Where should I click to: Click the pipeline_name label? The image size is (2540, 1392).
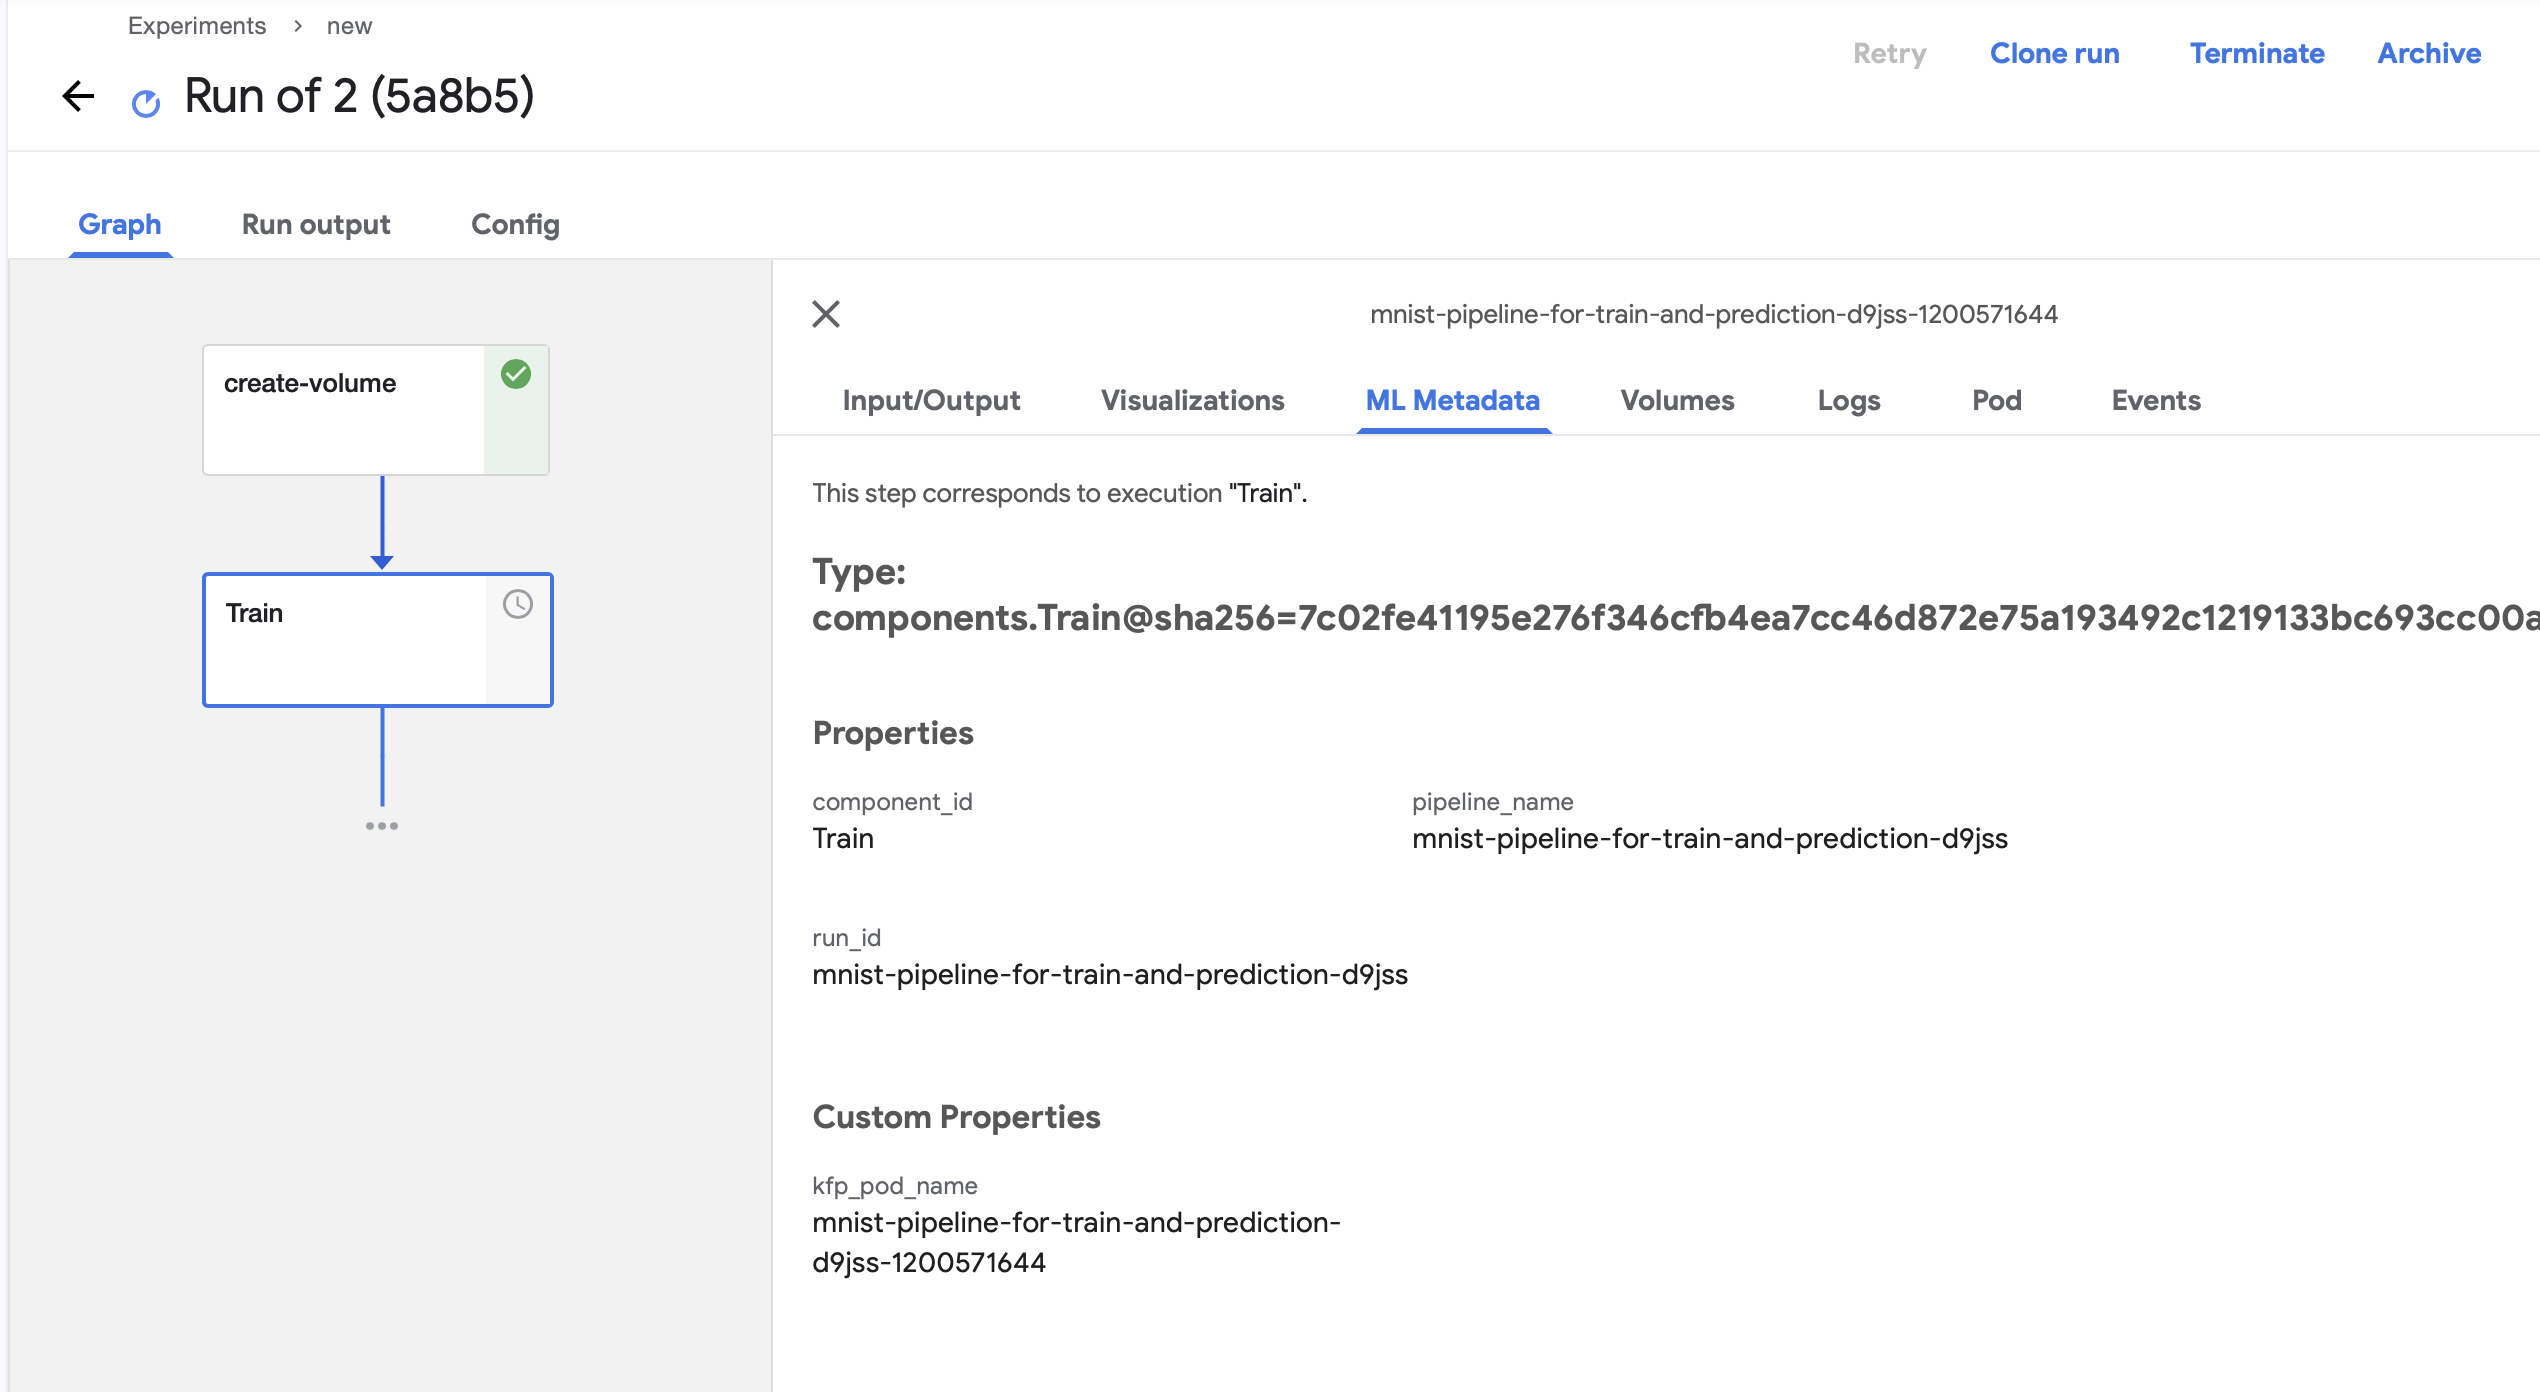(x=1492, y=802)
